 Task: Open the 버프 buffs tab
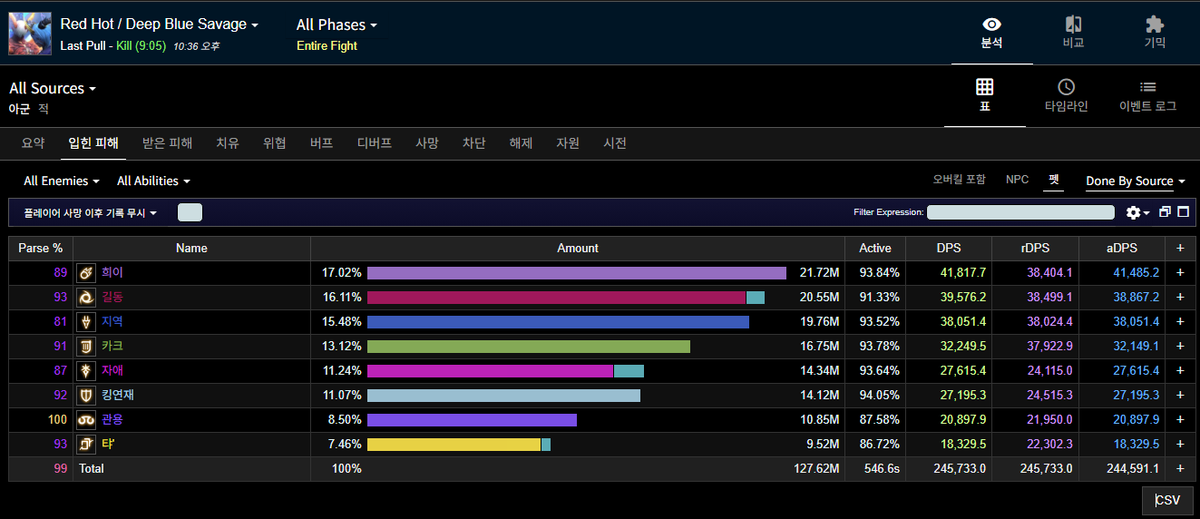pos(321,143)
